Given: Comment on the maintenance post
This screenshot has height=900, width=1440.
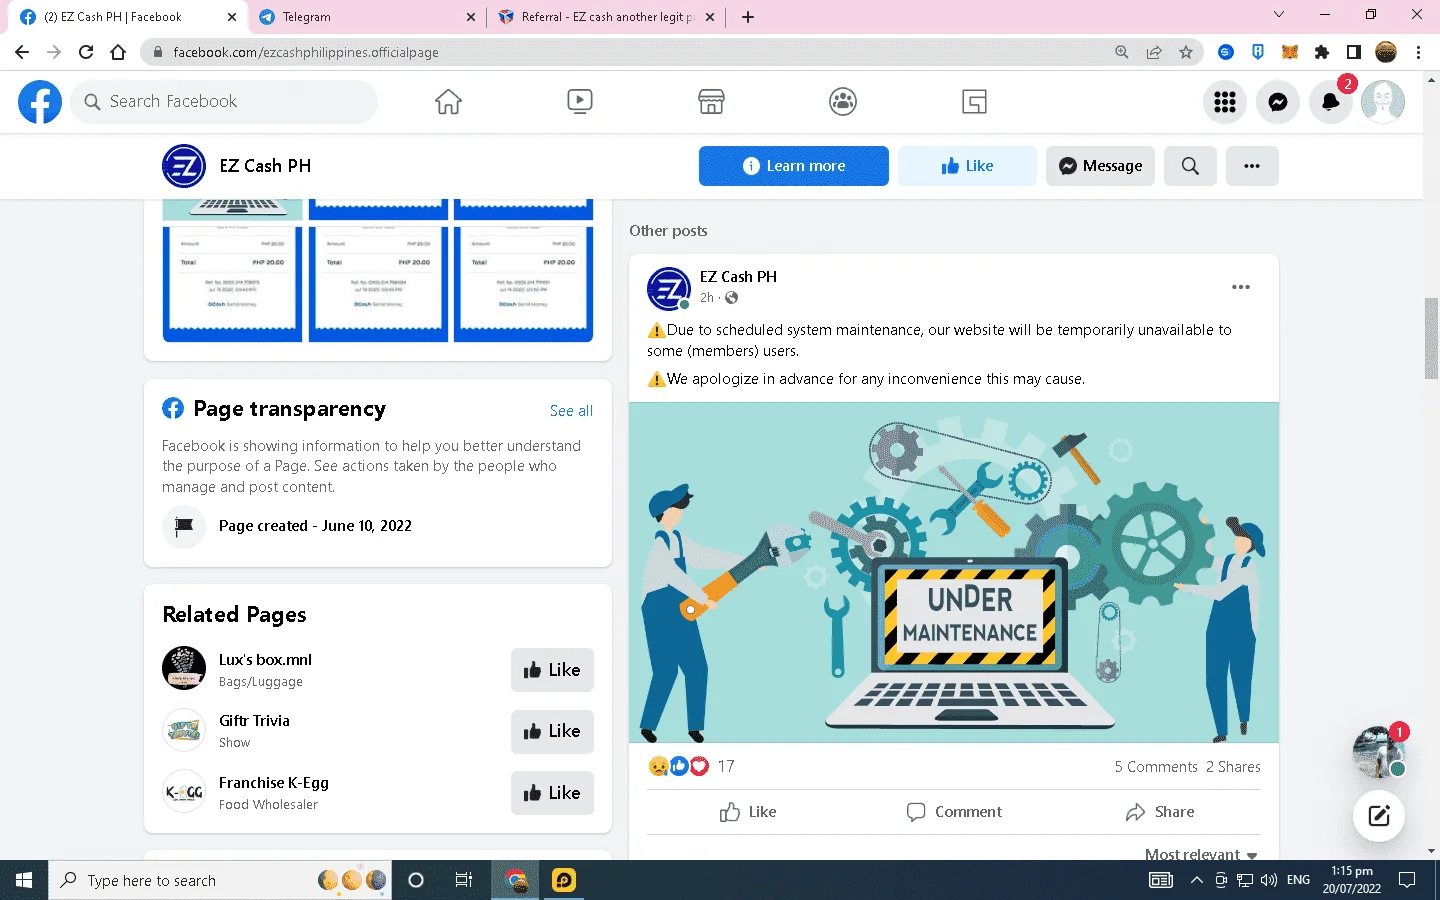Looking at the screenshot, I should click(954, 812).
